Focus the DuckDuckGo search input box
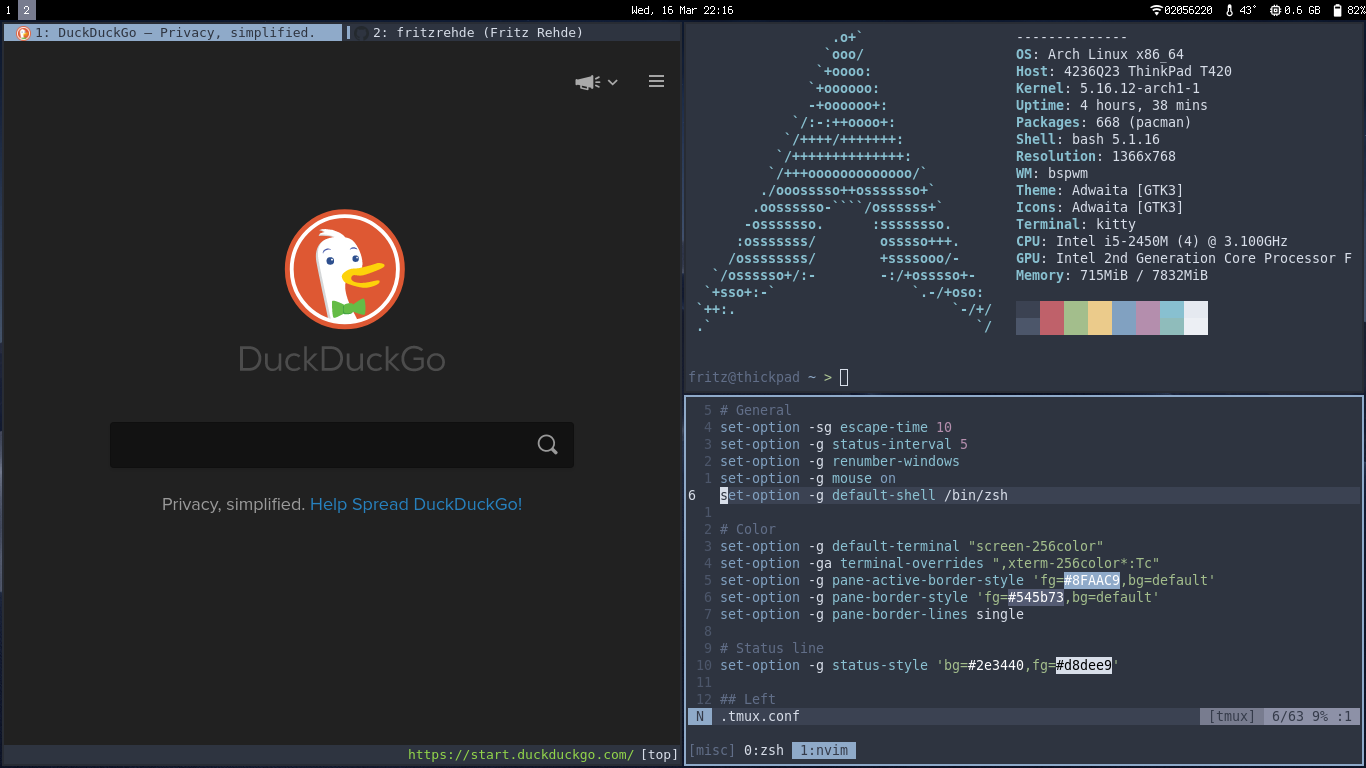 [x=342, y=444]
